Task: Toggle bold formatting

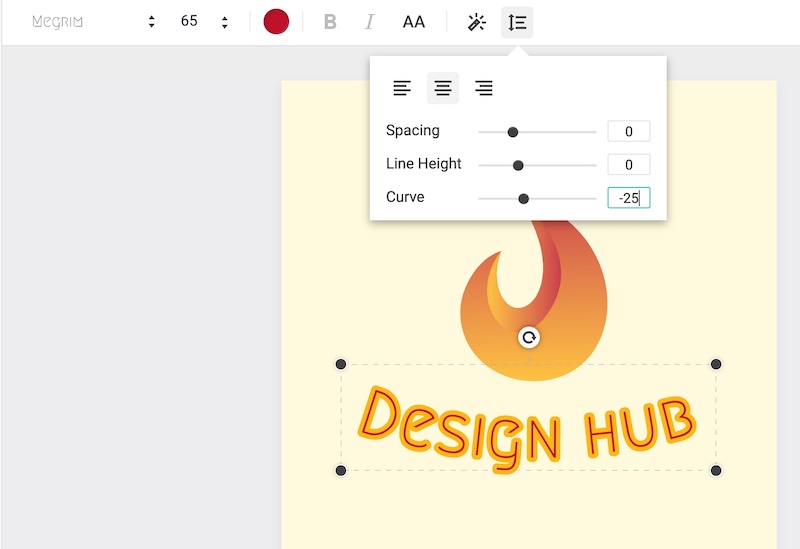Action: 330,22
